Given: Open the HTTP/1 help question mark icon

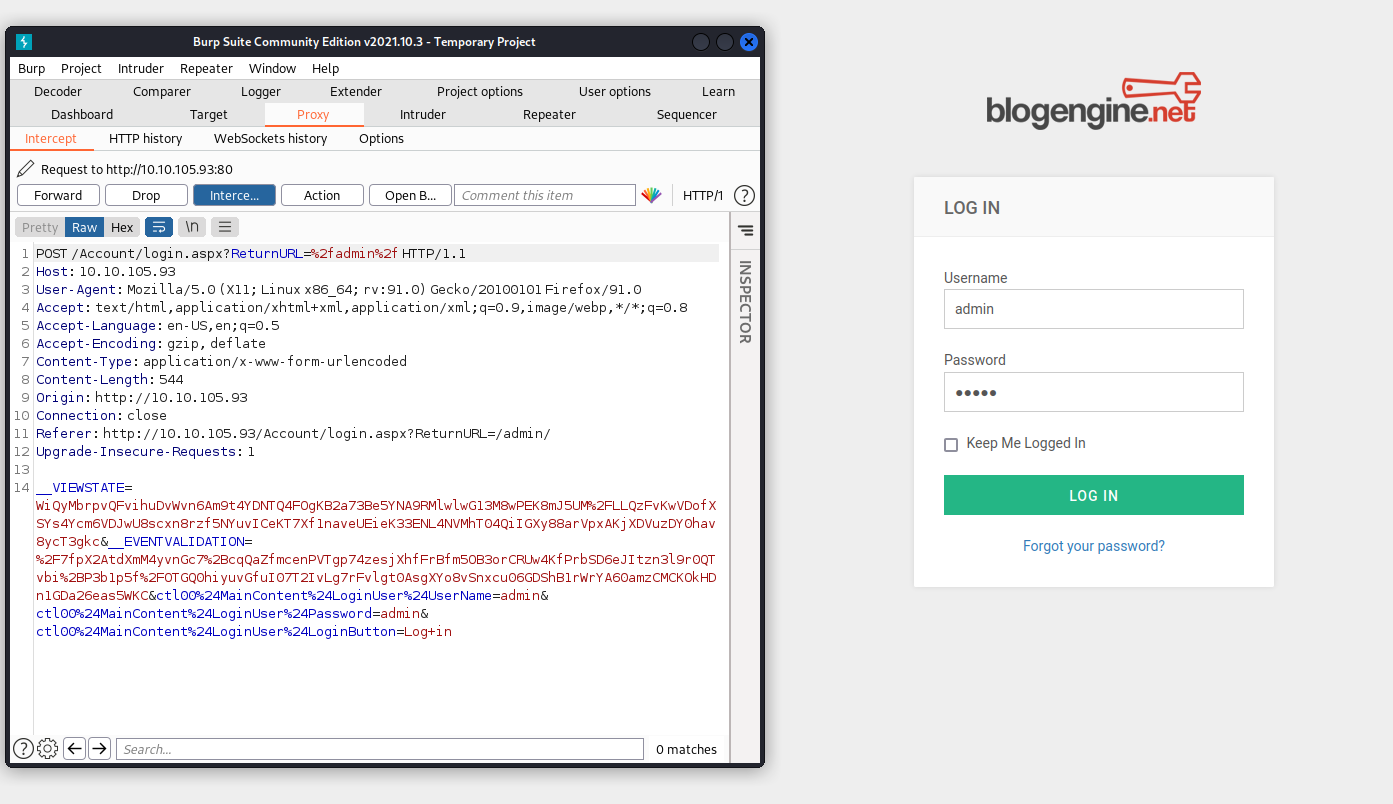Looking at the screenshot, I should pyautogui.click(x=744, y=195).
